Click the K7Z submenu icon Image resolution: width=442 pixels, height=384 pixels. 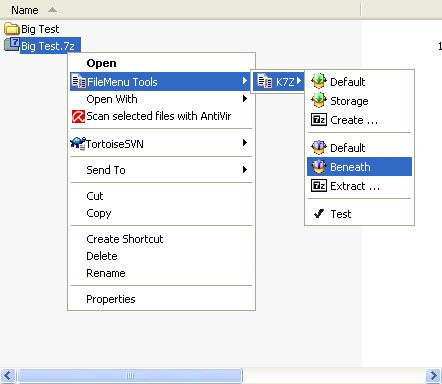pyautogui.click(x=265, y=81)
